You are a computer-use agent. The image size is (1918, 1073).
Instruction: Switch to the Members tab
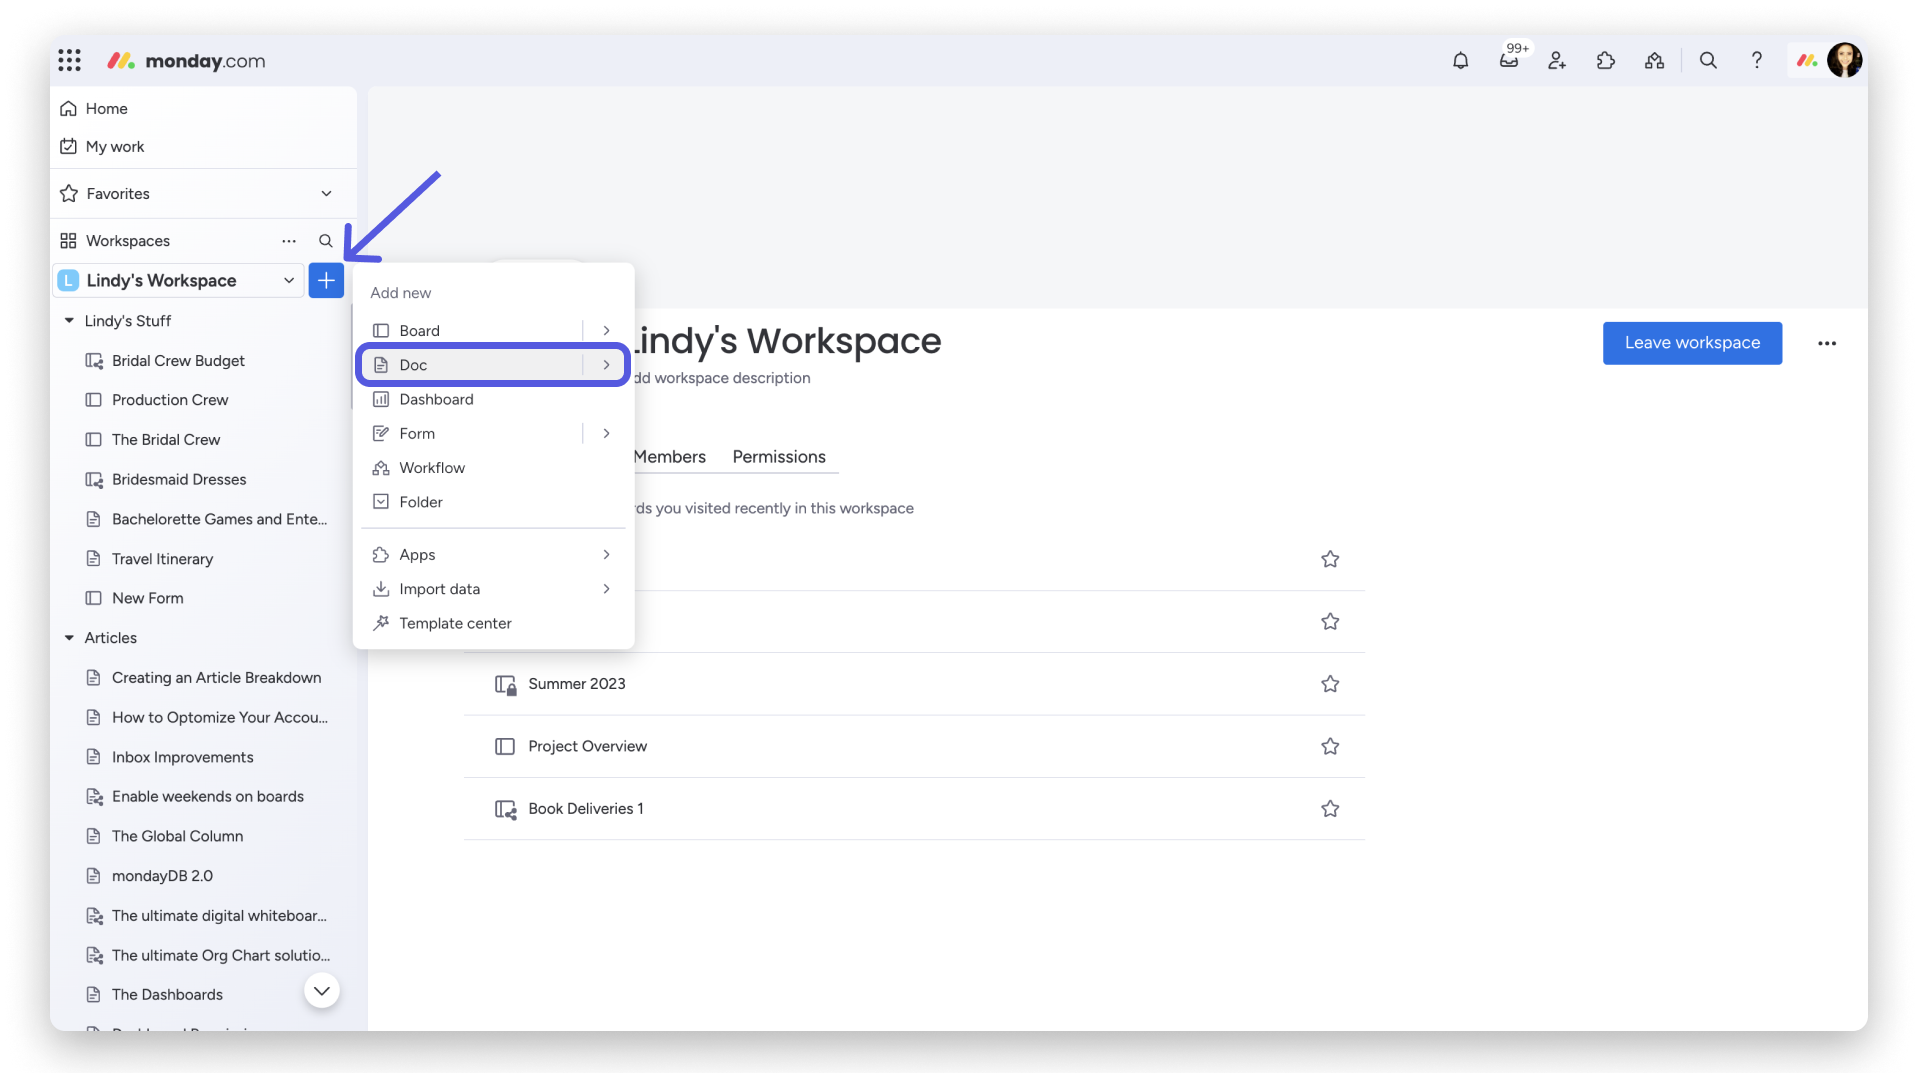click(670, 457)
